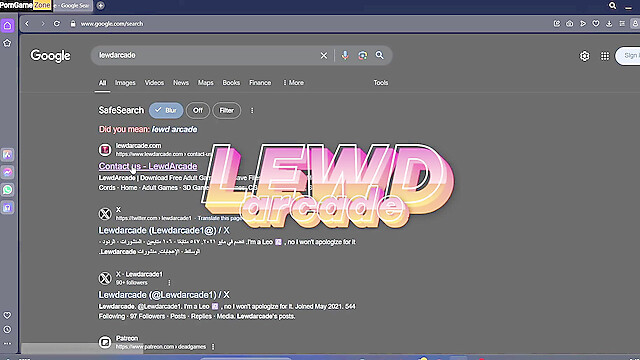Click the browser back arrow

click(x=27, y=24)
